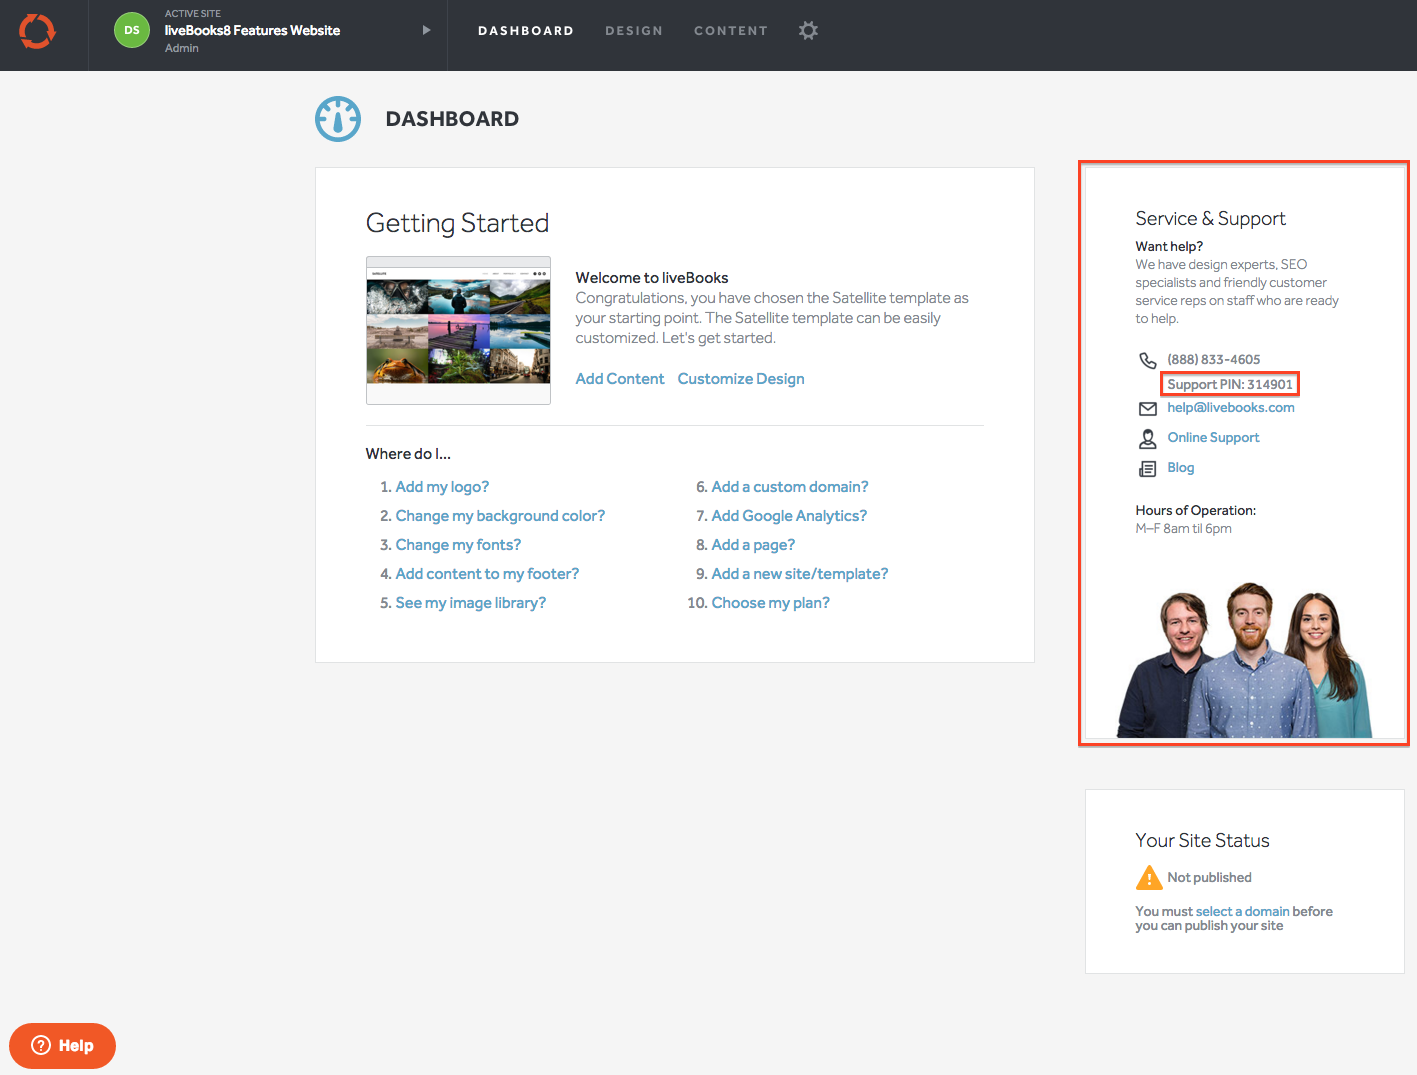This screenshot has width=1417, height=1075.
Task: Click the green DS site avatar
Action: coord(131,30)
